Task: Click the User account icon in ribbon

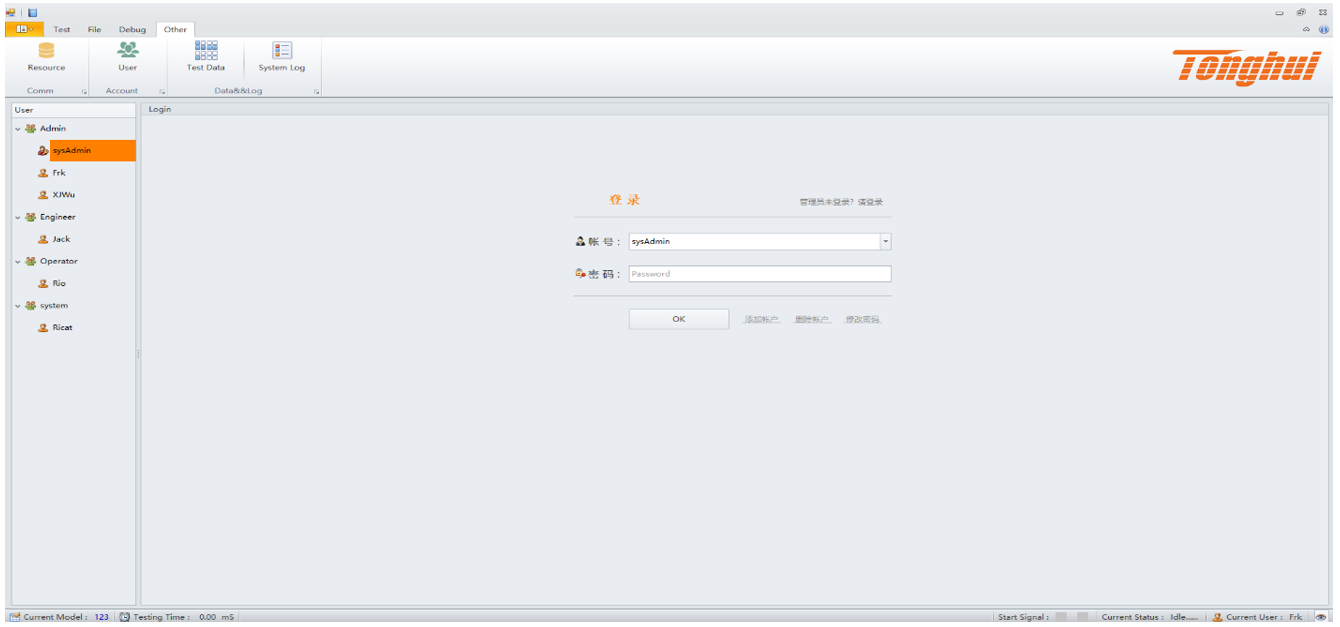Action: [x=127, y=51]
